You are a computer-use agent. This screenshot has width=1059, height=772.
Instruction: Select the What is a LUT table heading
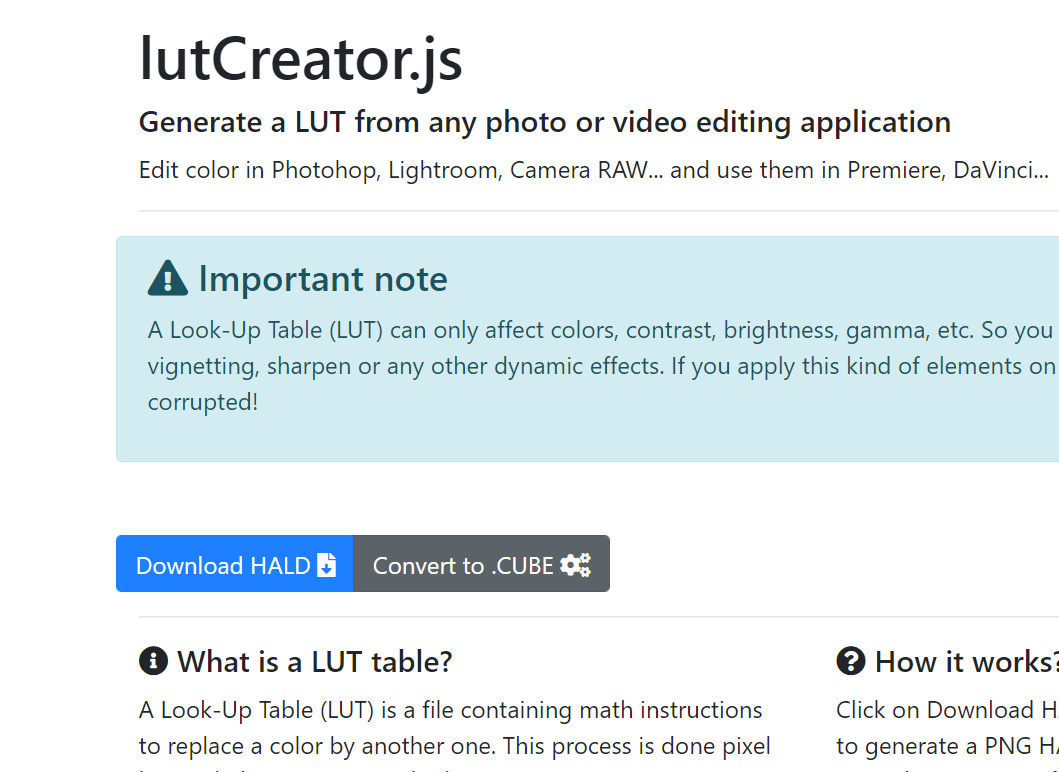click(x=313, y=662)
